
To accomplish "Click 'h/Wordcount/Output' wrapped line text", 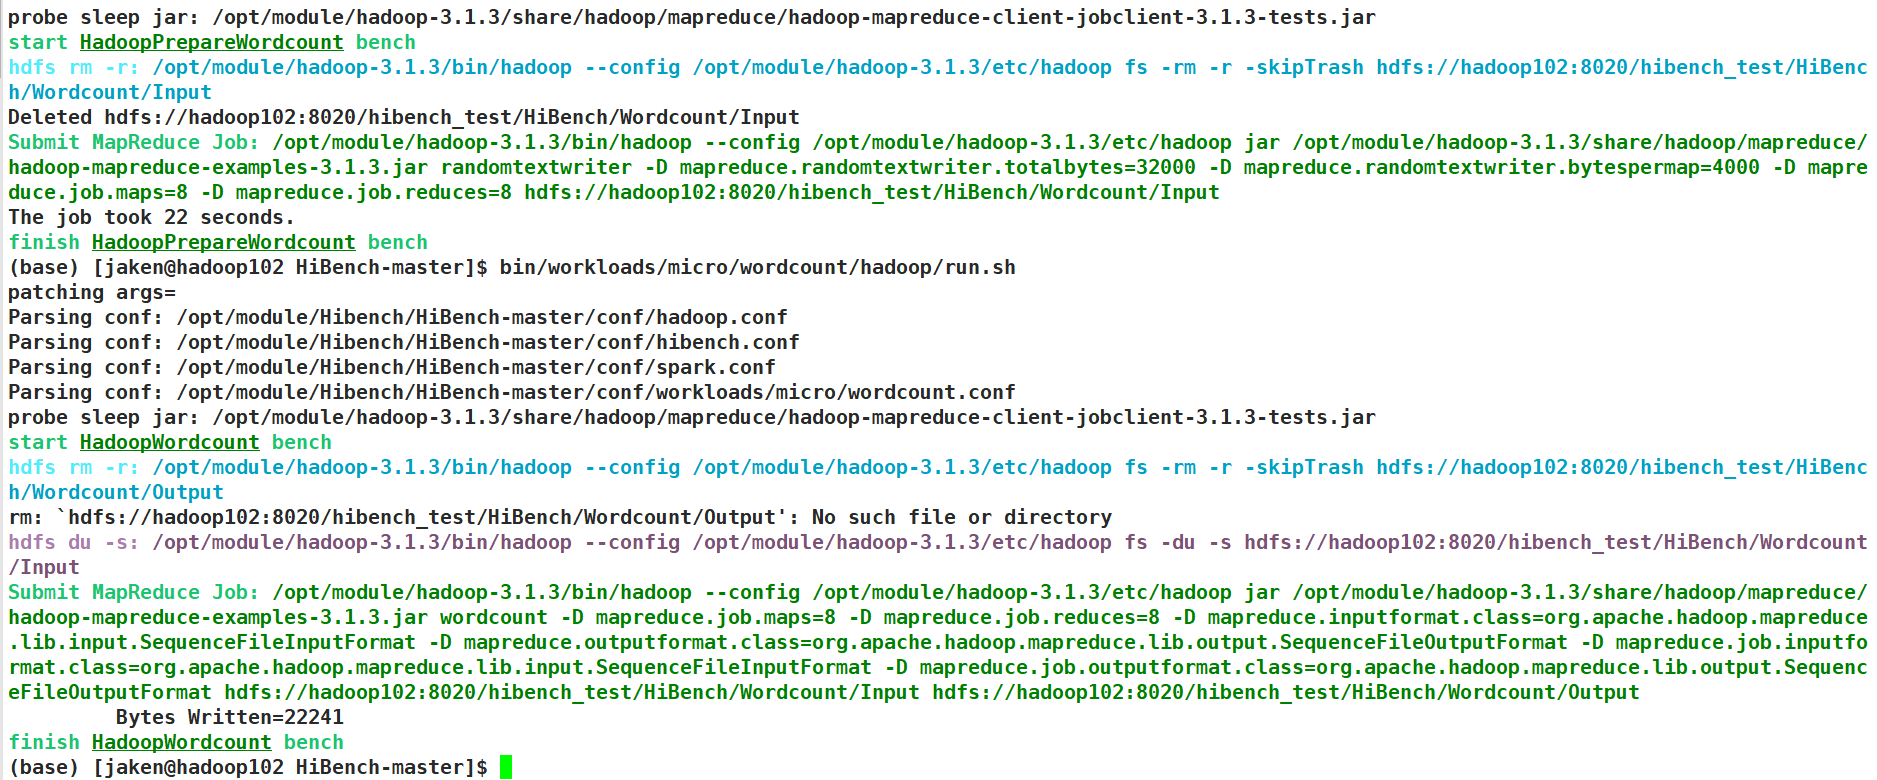I will point(116,492).
